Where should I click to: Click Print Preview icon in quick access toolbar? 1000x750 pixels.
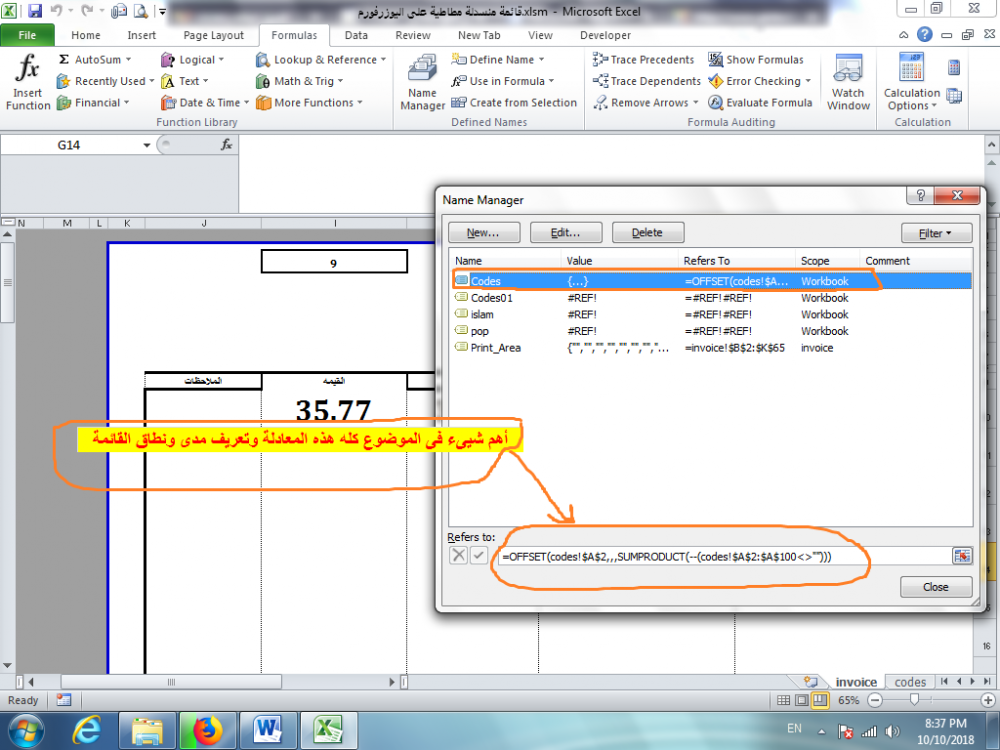coord(140,11)
